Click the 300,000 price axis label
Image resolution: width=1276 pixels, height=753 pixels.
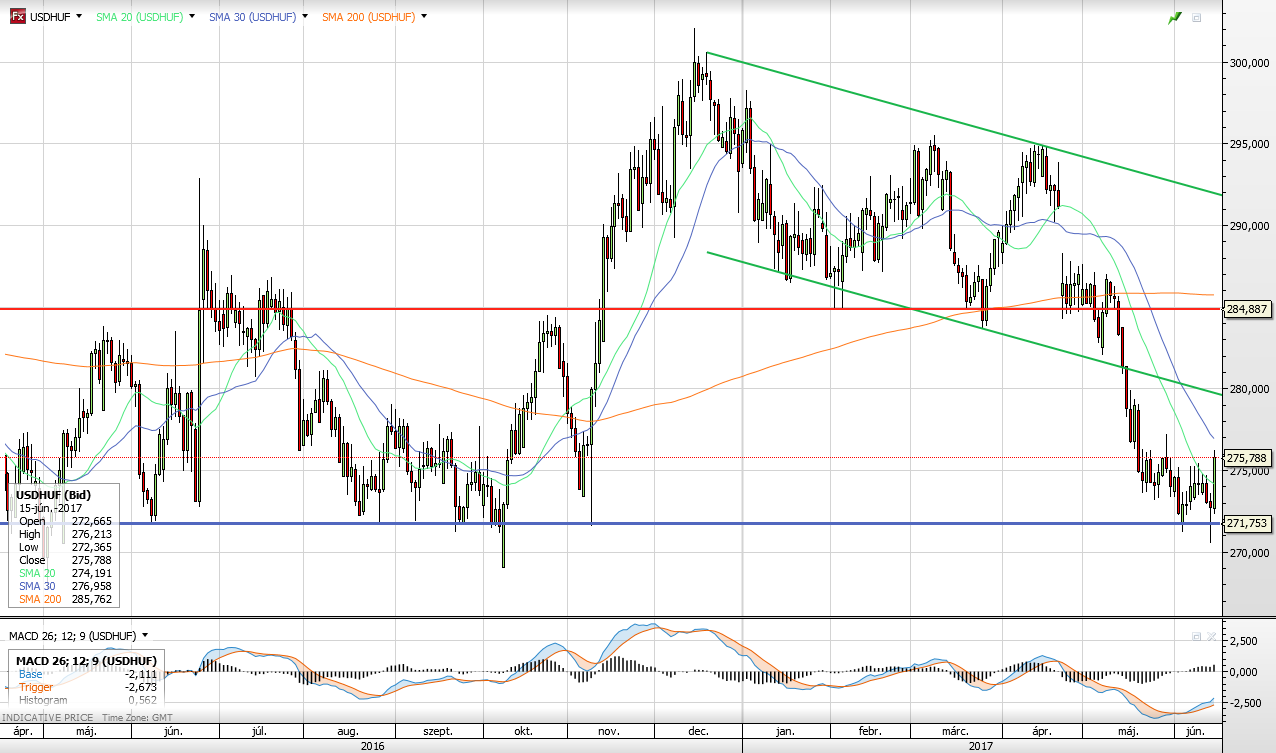point(1250,62)
